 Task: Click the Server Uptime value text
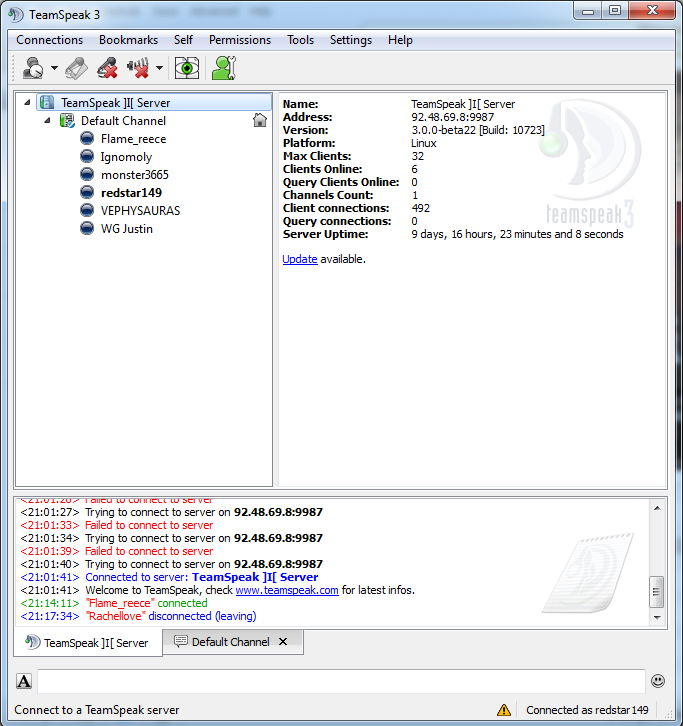point(517,234)
